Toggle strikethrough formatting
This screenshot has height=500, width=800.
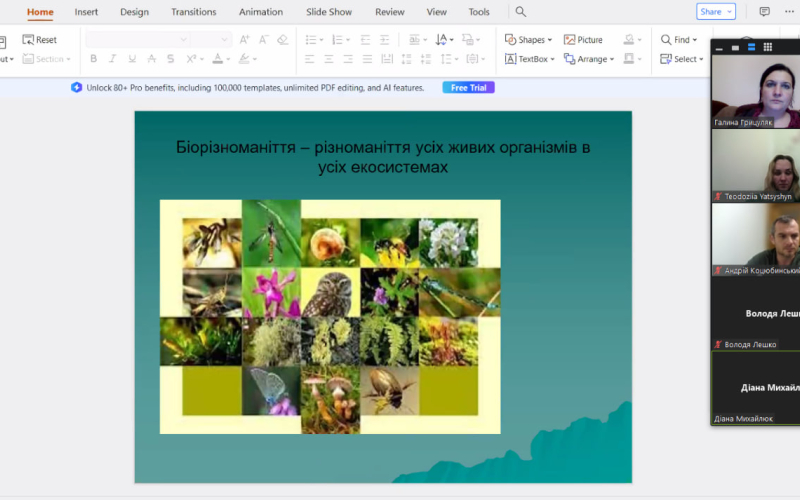152,59
